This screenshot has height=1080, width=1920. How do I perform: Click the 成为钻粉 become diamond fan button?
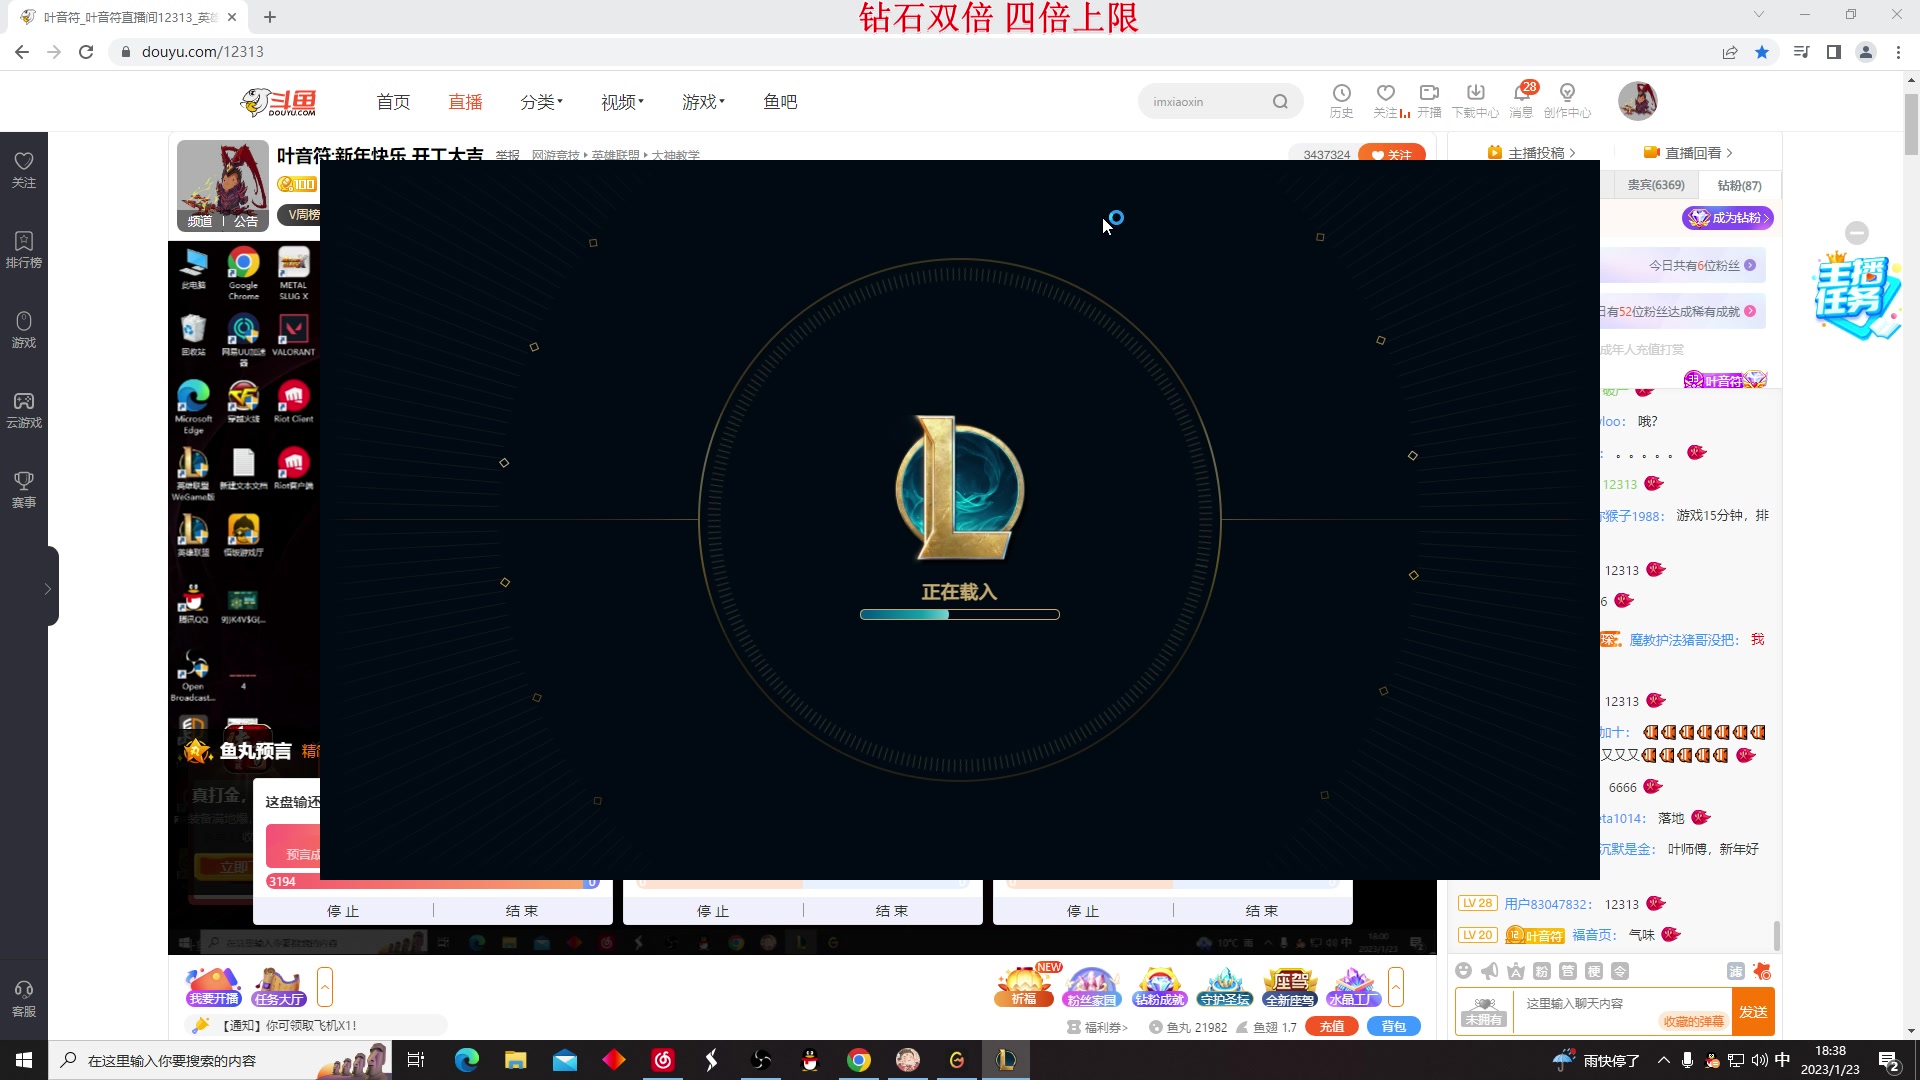pos(1728,217)
